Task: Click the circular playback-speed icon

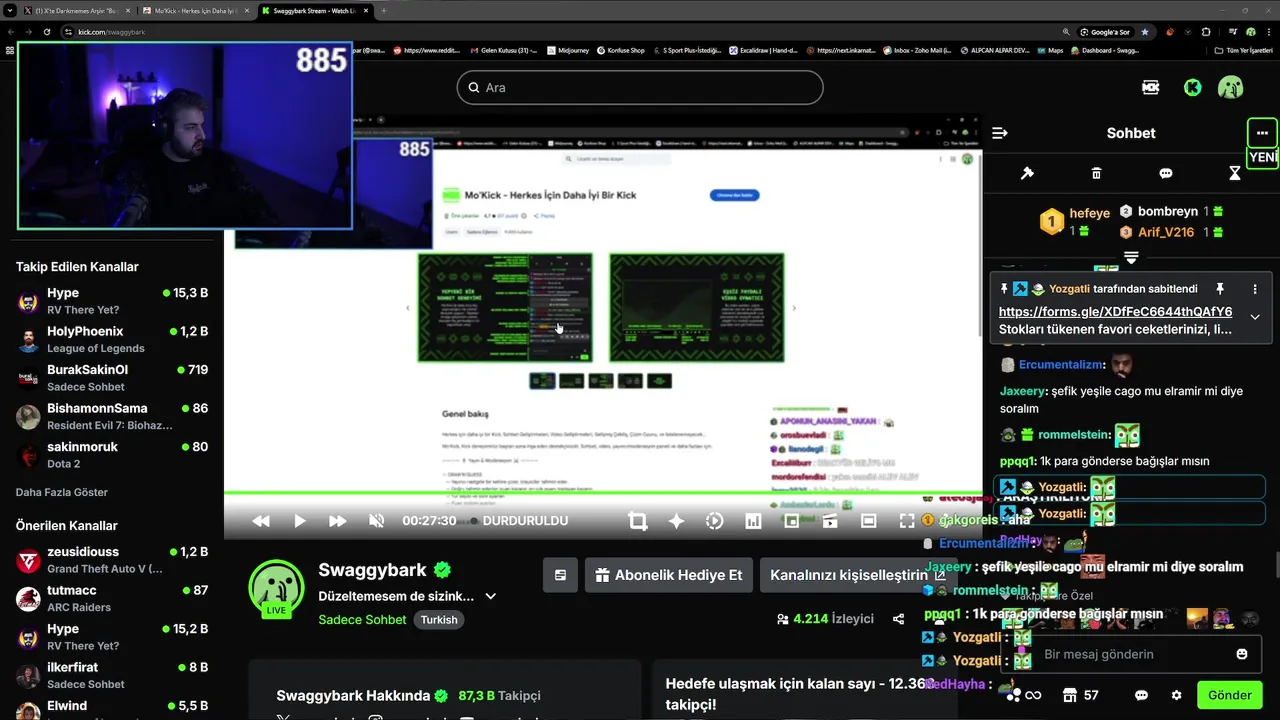Action: coord(714,521)
